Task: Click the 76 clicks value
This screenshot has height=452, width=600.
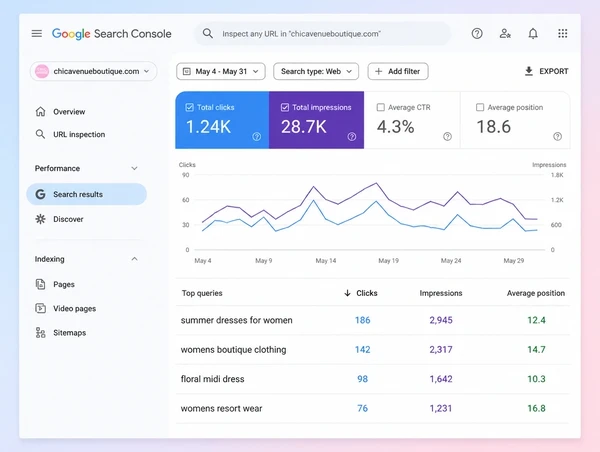Action: click(362, 408)
